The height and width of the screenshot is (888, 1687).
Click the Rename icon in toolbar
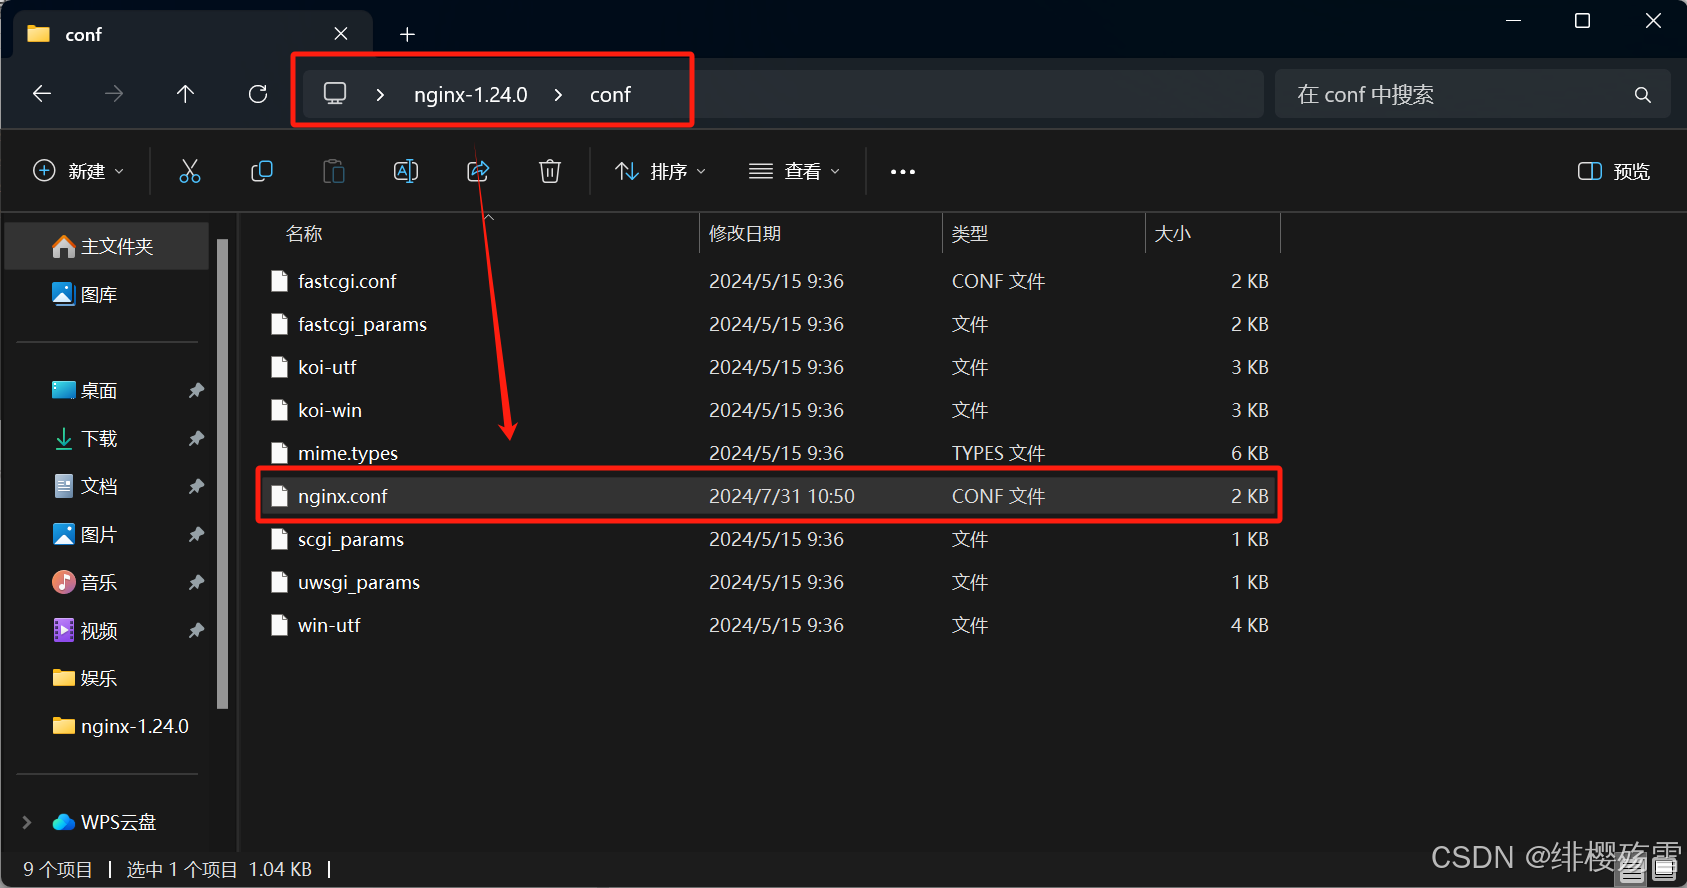click(406, 172)
